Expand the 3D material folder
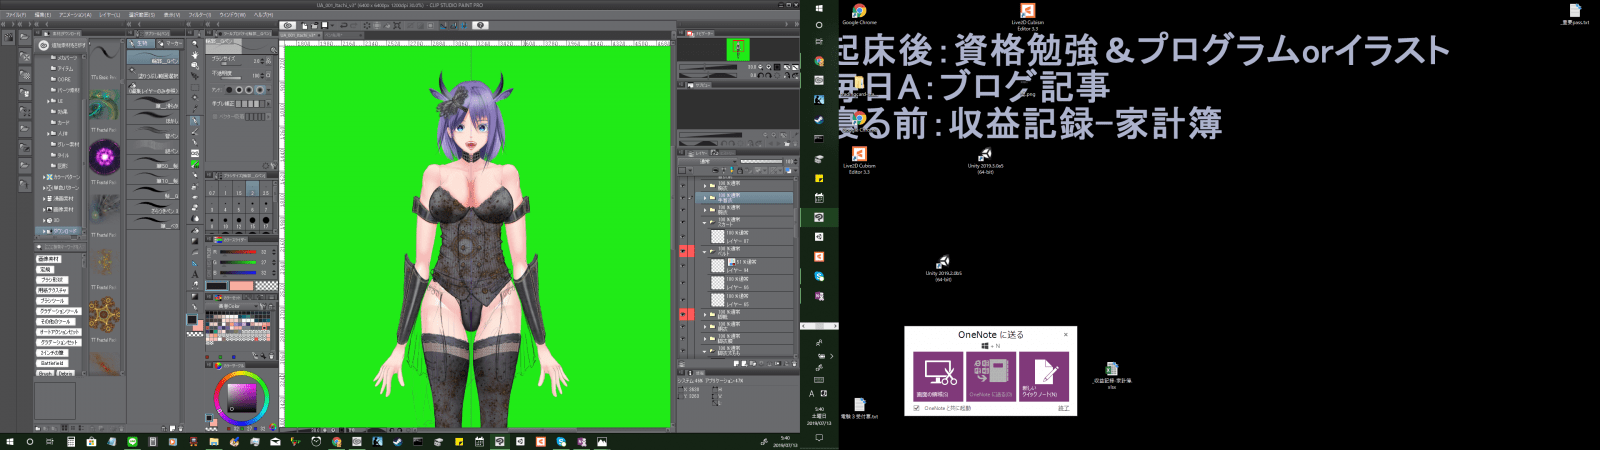 tap(44, 220)
